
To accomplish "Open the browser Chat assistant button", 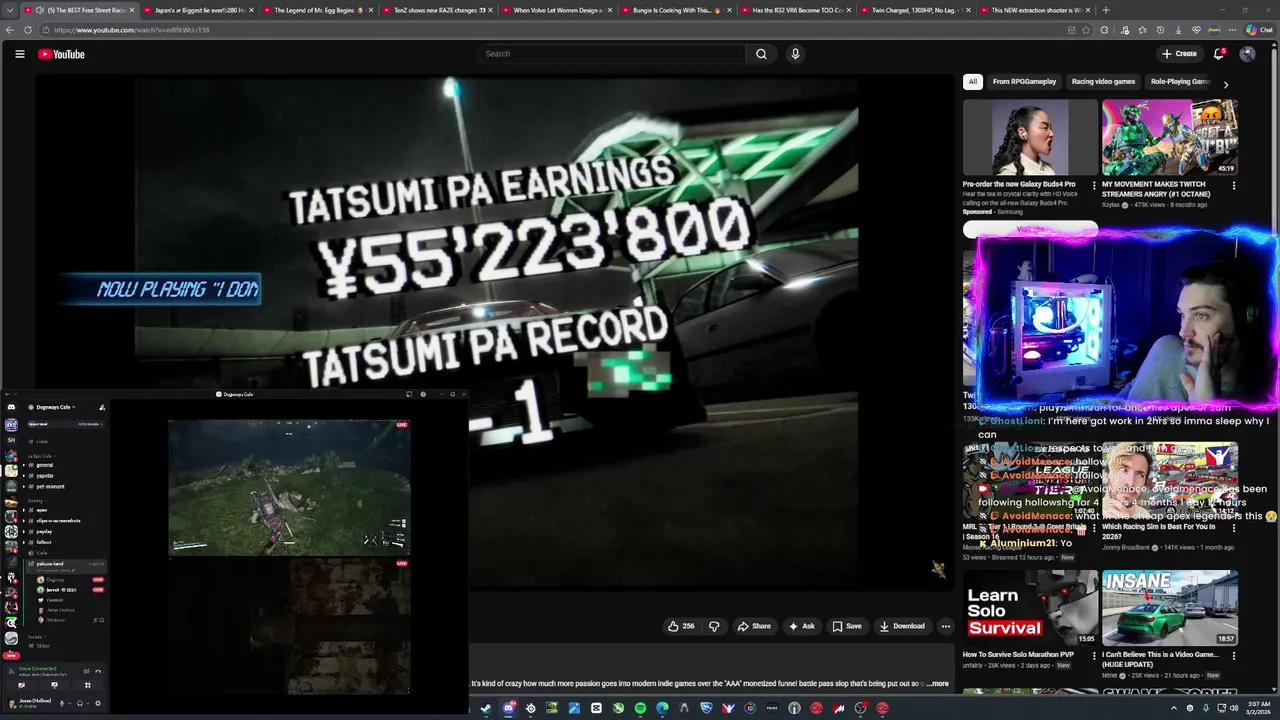I will pos(1258,30).
